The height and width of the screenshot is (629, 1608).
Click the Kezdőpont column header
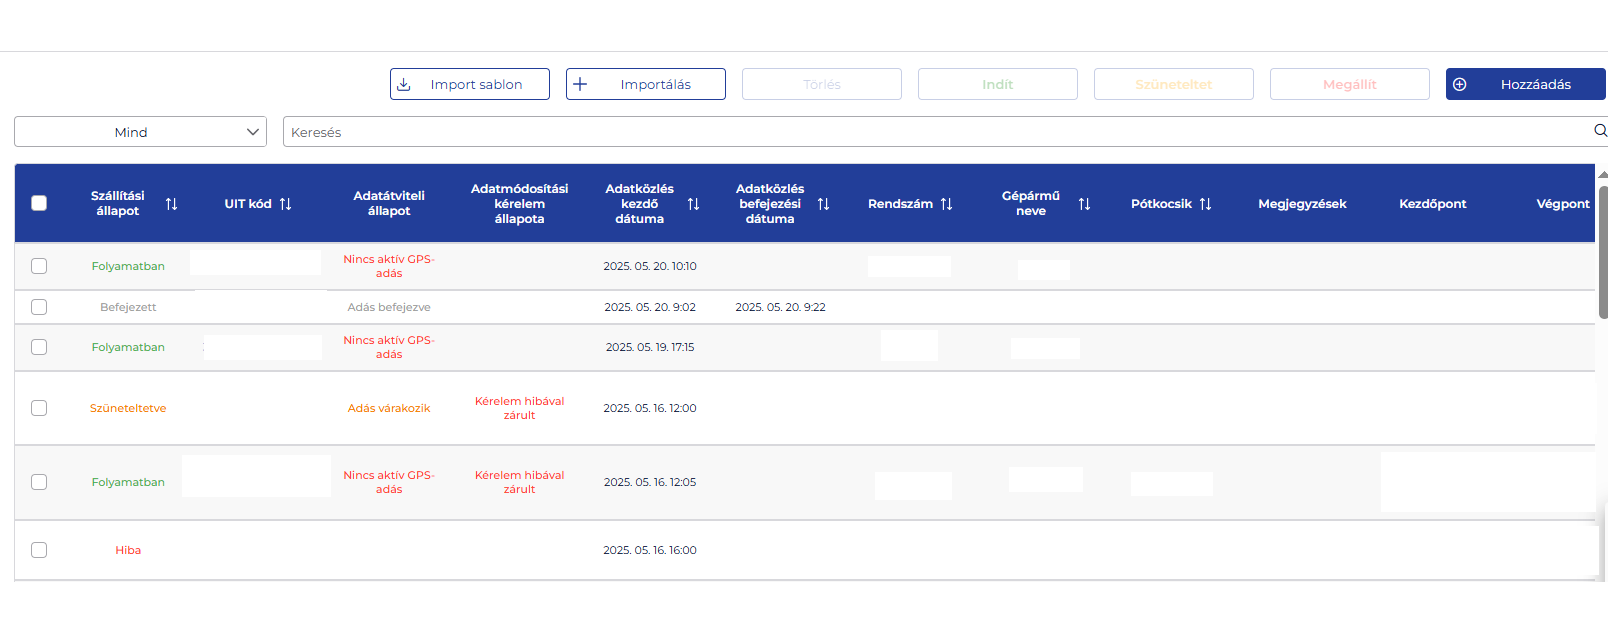pyautogui.click(x=1432, y=204)
